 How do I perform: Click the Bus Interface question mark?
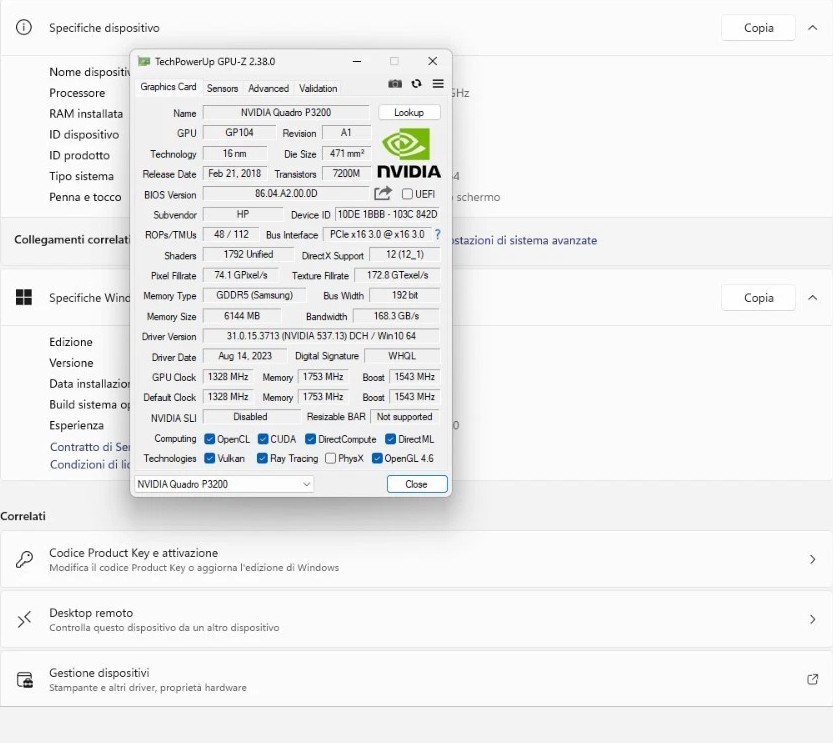click(437, 234)
